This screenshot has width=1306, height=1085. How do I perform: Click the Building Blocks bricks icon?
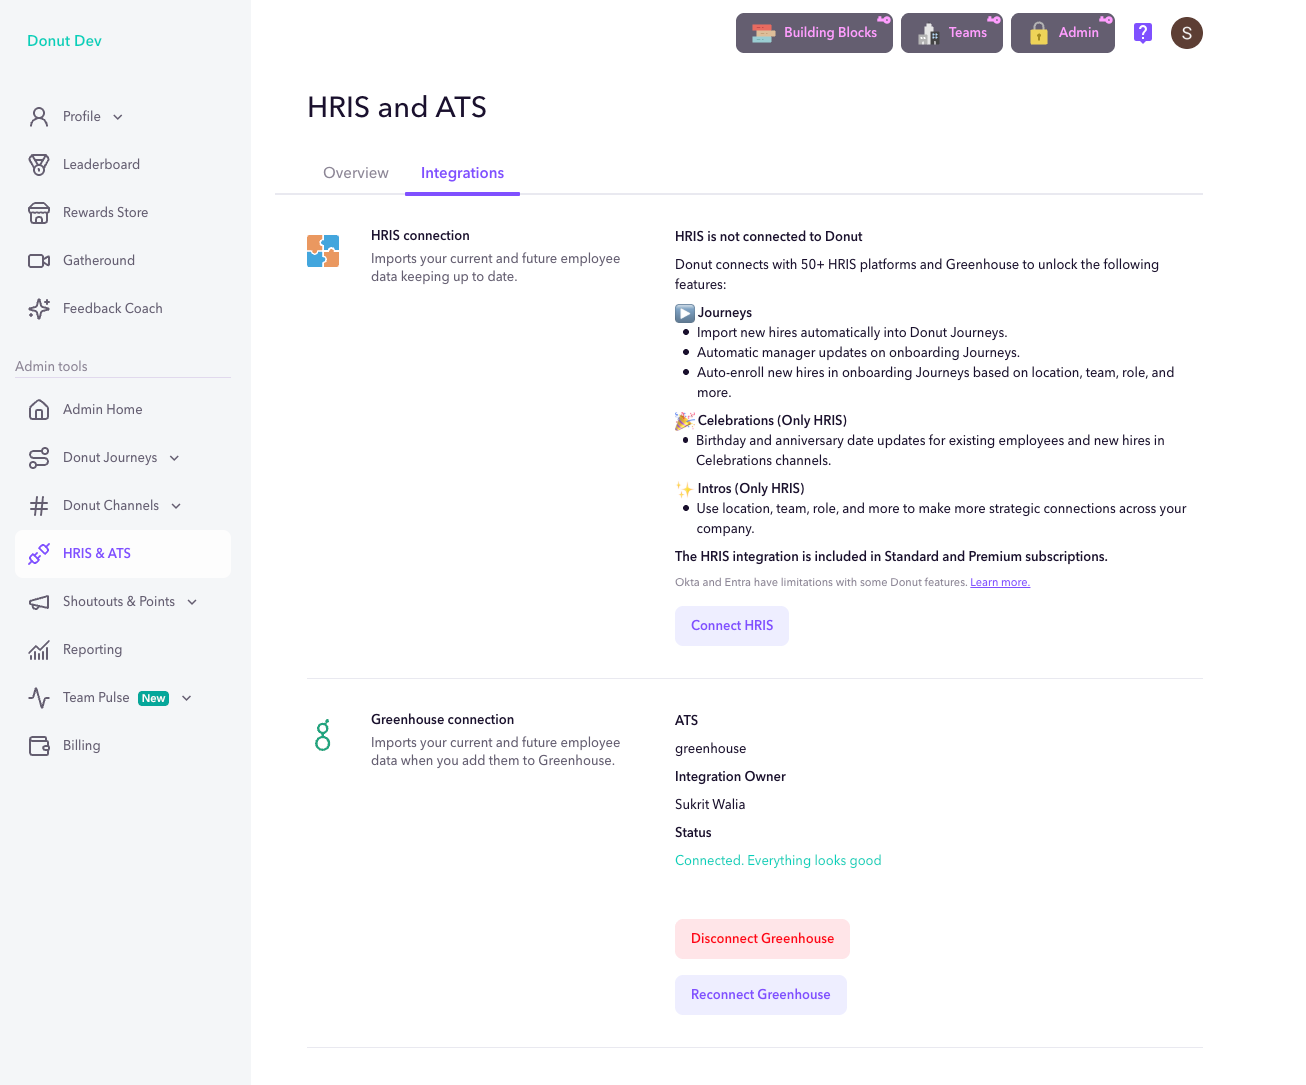click(764, 33)
